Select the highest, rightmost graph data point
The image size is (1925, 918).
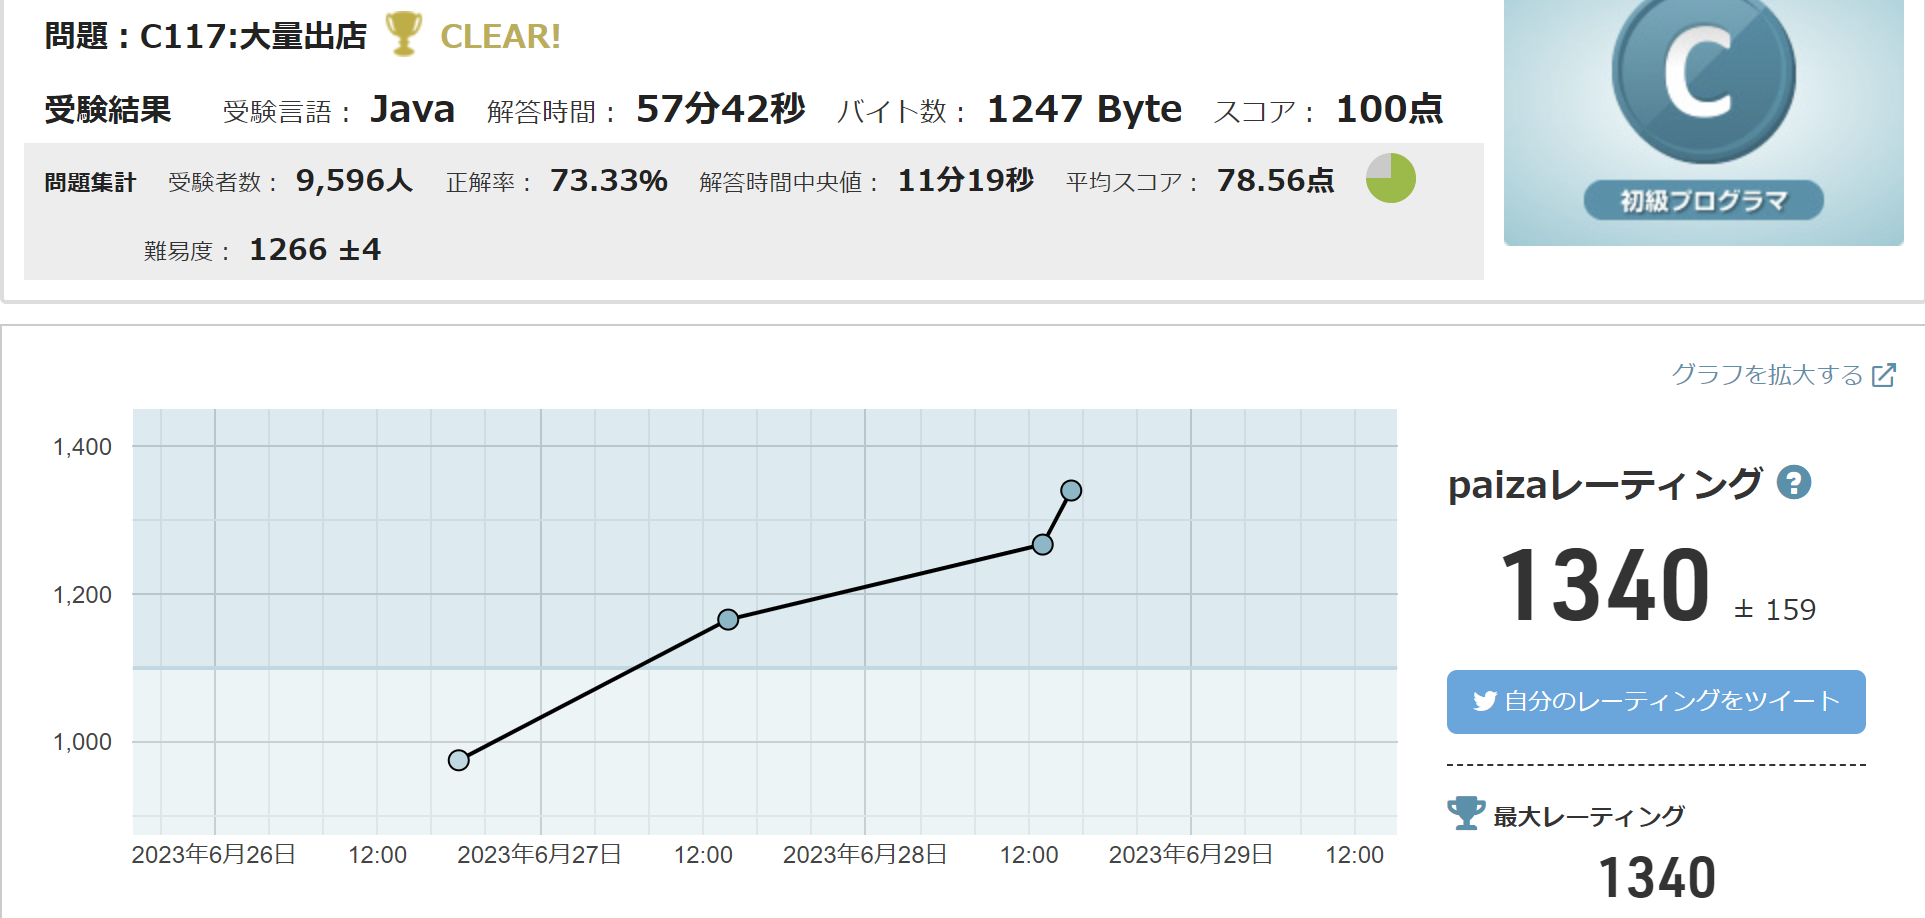(x=1071, y=490)
